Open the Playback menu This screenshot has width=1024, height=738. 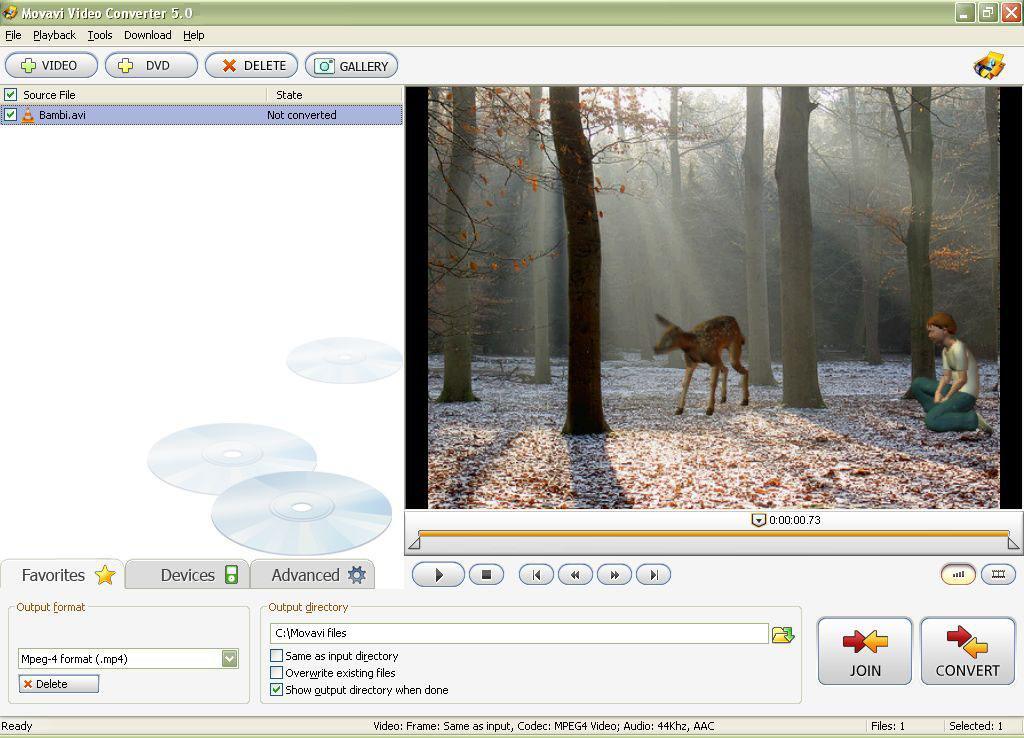coord(54,35)
